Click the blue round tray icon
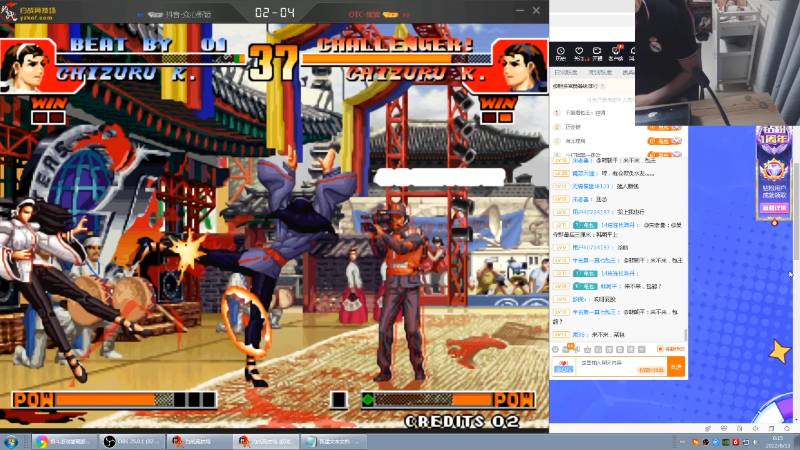800x450 pixels. pos(715,442)
